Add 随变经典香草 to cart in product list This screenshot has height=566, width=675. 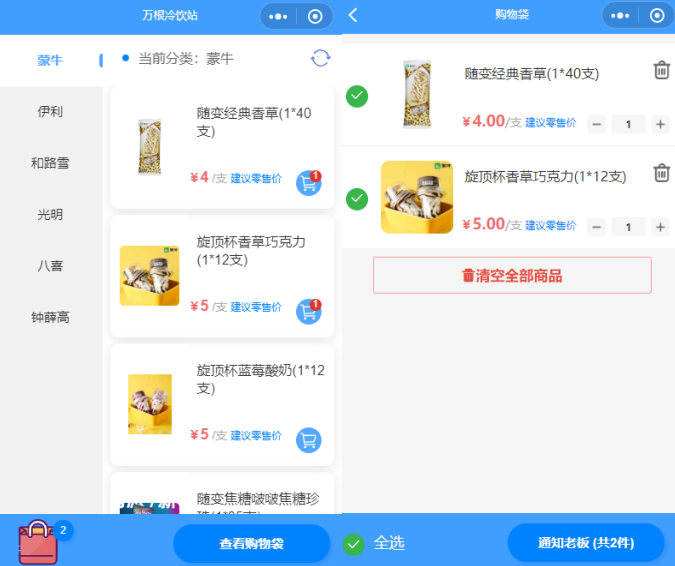309,183
